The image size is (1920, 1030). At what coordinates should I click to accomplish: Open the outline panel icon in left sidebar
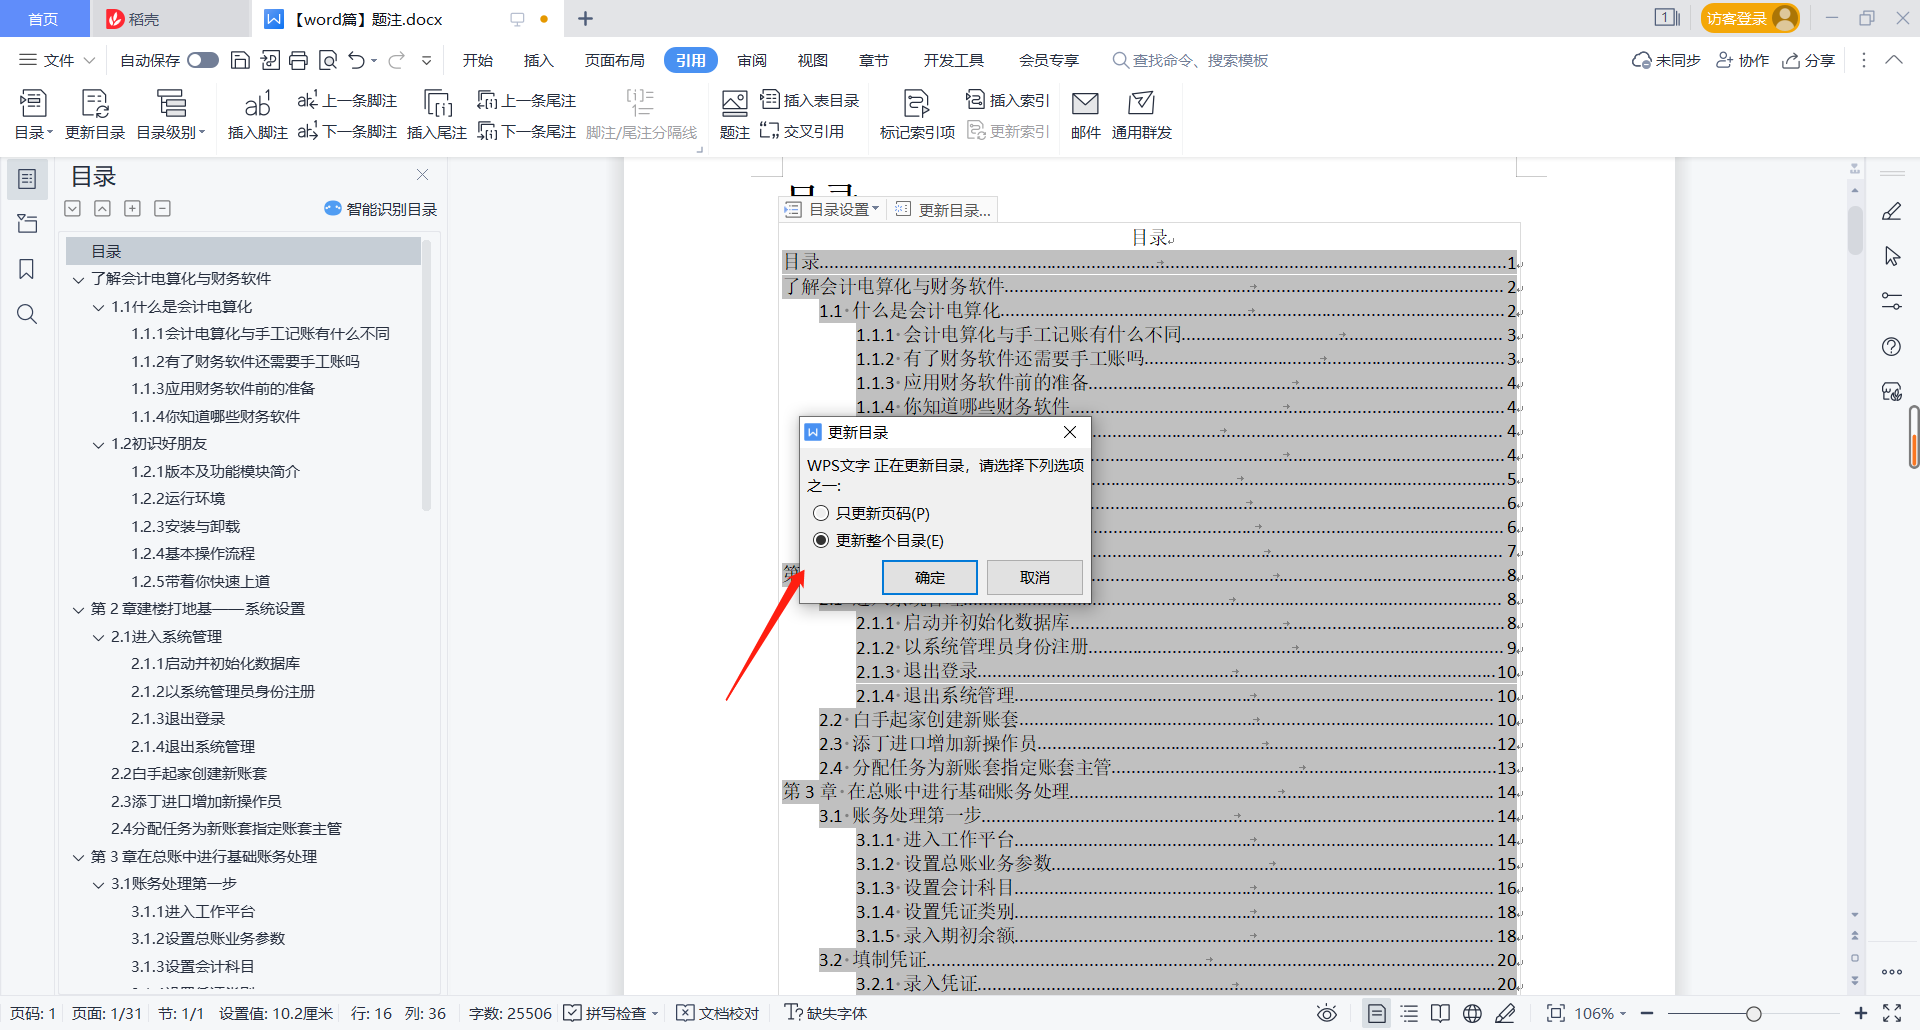pos(27,179)
